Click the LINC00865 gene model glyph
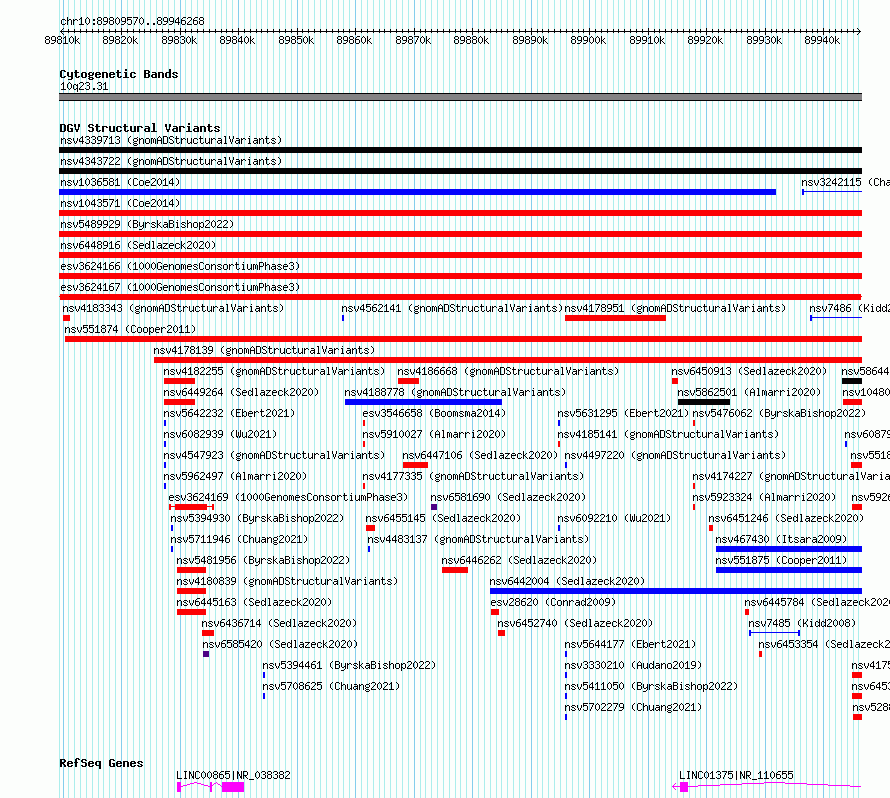 (x=211, y=787)
